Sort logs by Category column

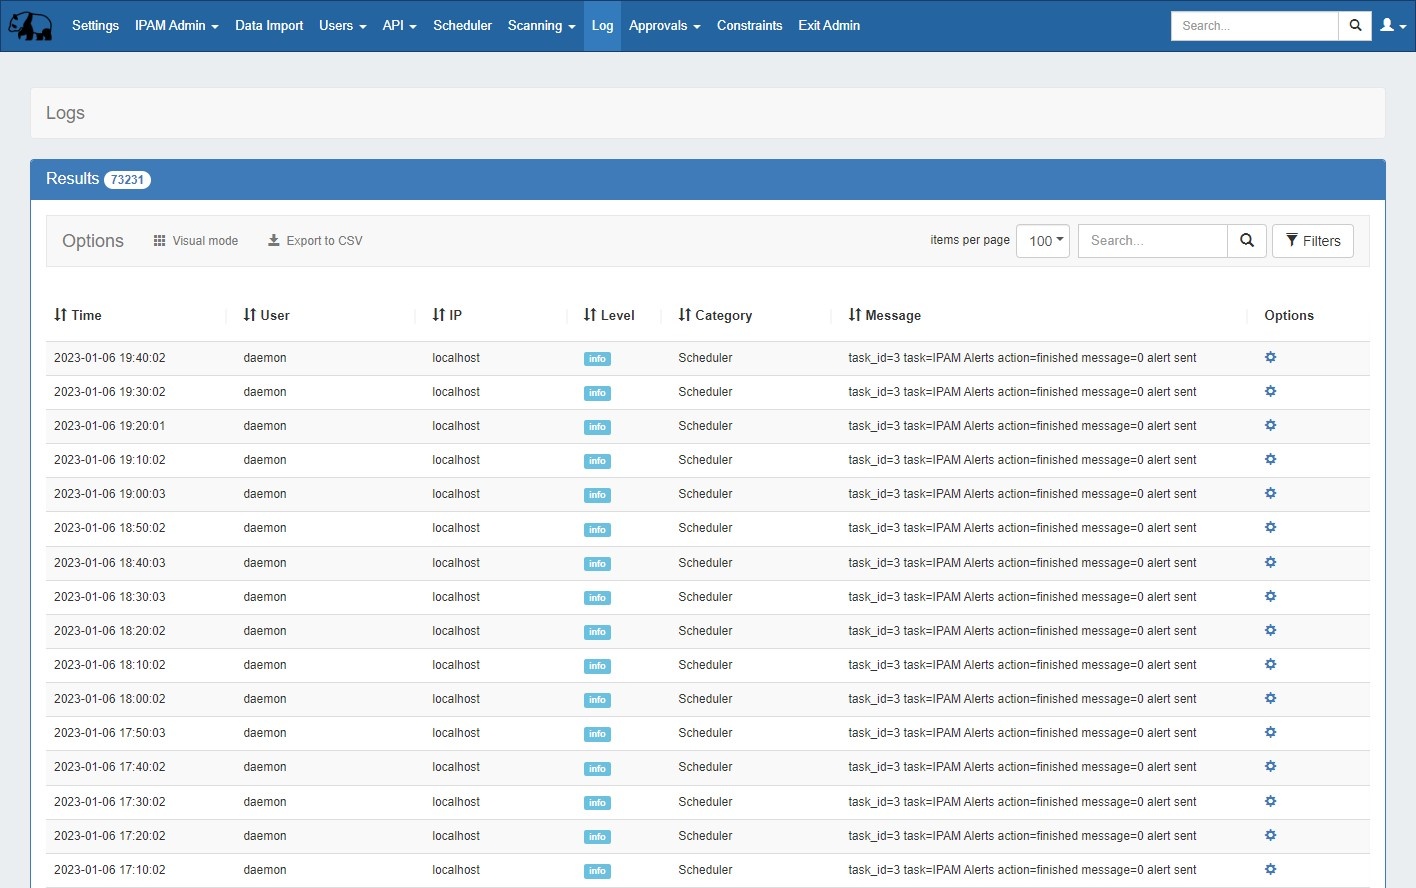715,315
